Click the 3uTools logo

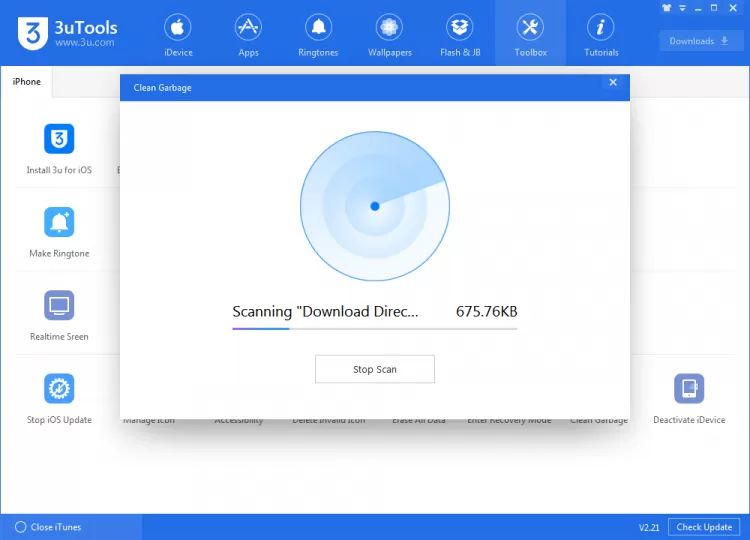67,33
